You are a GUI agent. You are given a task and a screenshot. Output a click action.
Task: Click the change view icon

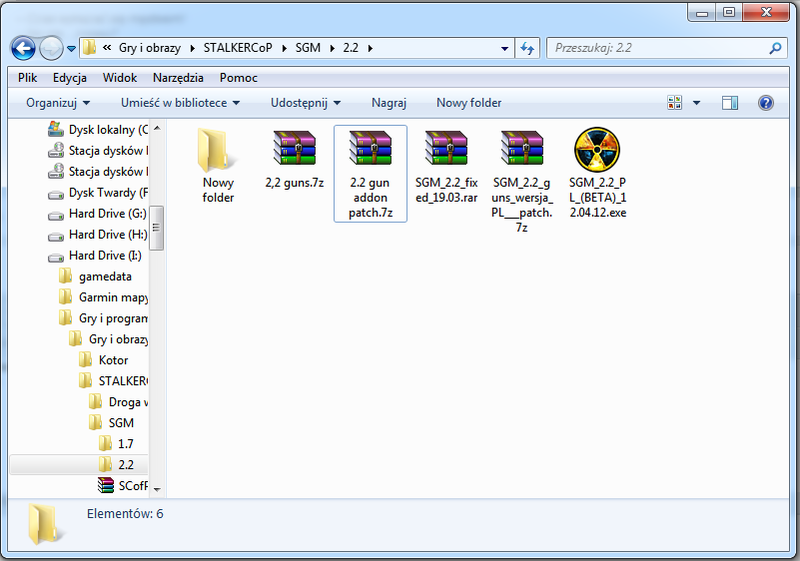[674, 103]
